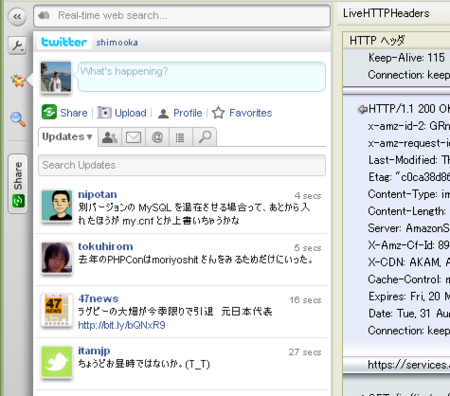Click the Profile person icon
Screen dimensions: 450x396
coord(163,114)
